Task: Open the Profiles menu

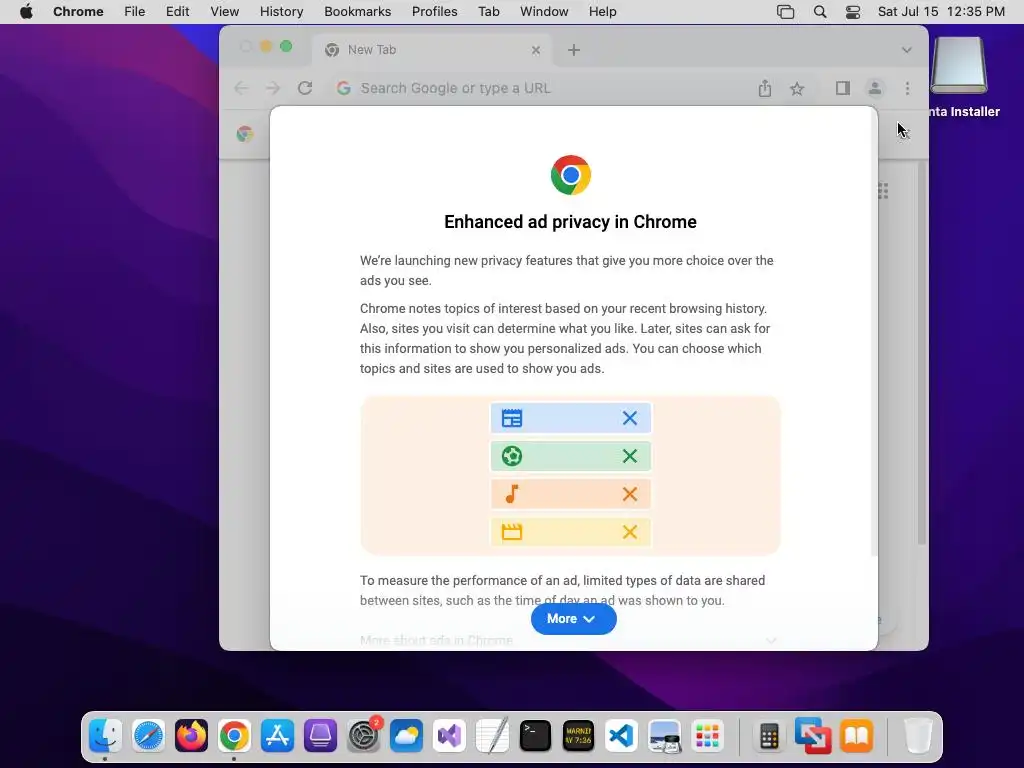Action: point(434,12)
